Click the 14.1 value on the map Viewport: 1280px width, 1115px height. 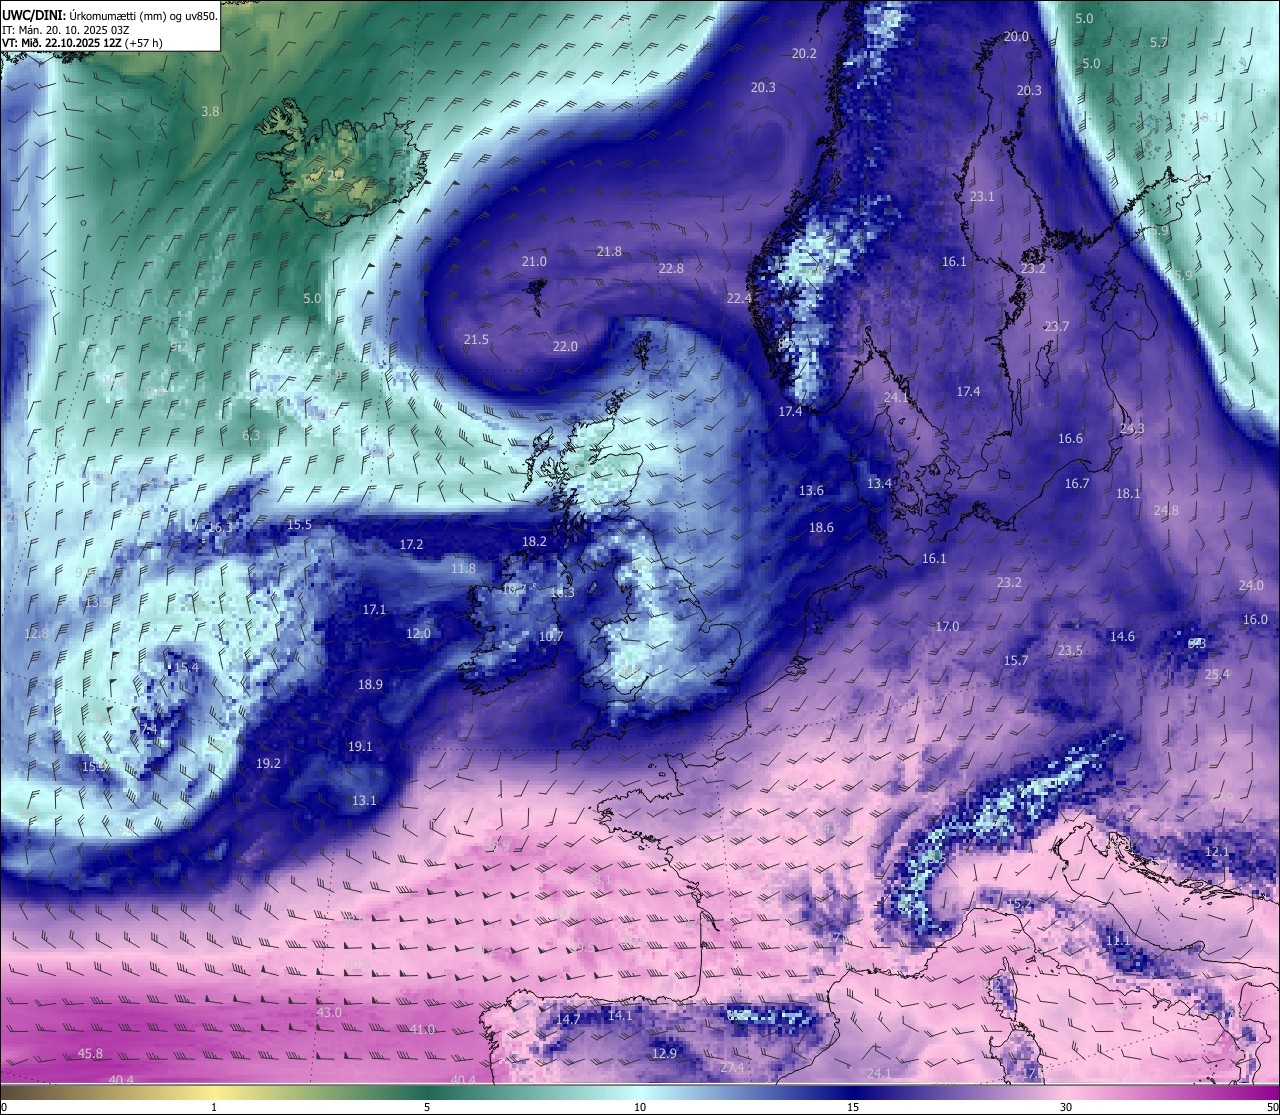tap(620, 1015)
